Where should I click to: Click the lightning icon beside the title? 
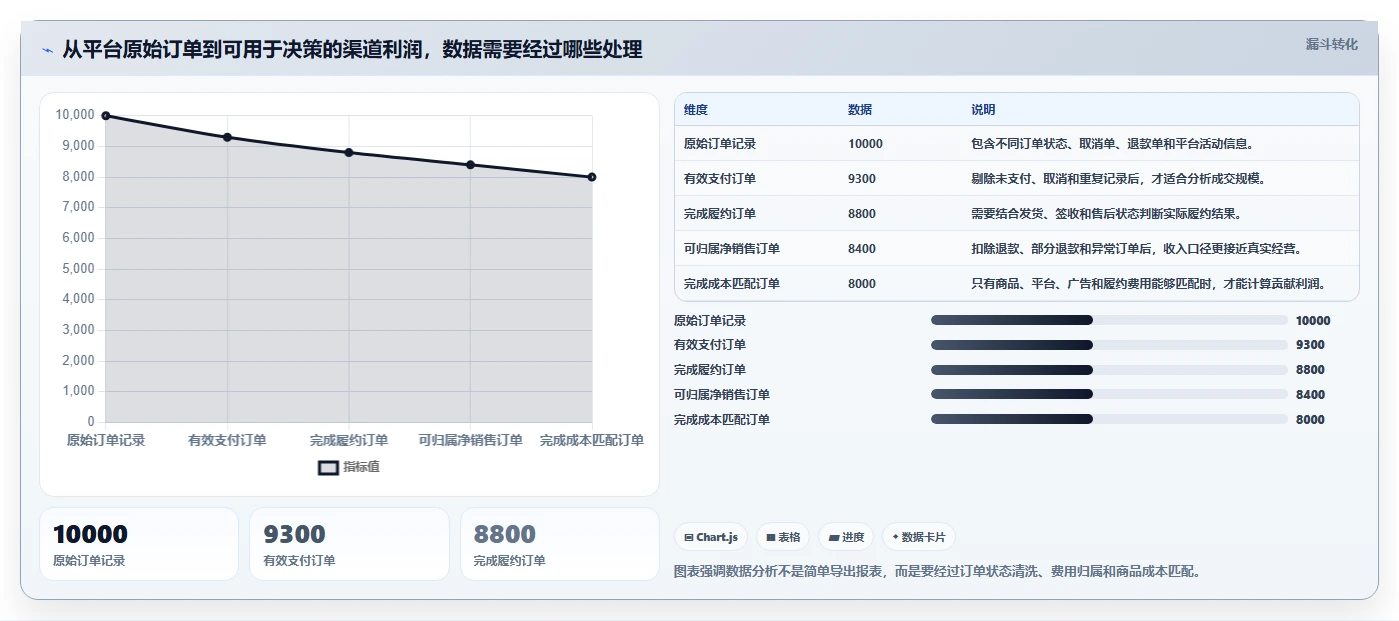pyautogui.click(x=47, y=50)
